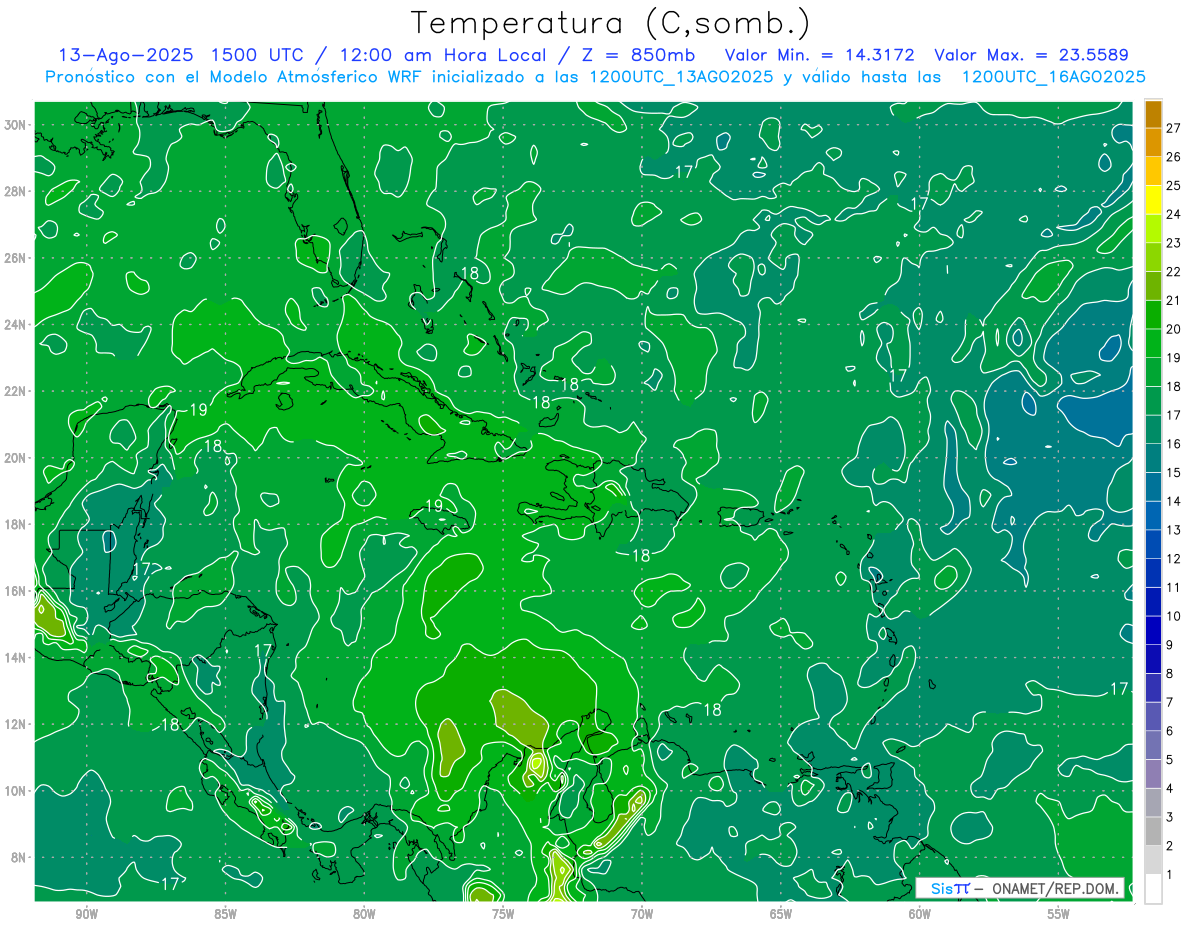The height and width of the screenshot is (927, 1200).
Task: Click the '1200UTC_16AGO2025' valid-until text
Action: tap(1053, 77)
